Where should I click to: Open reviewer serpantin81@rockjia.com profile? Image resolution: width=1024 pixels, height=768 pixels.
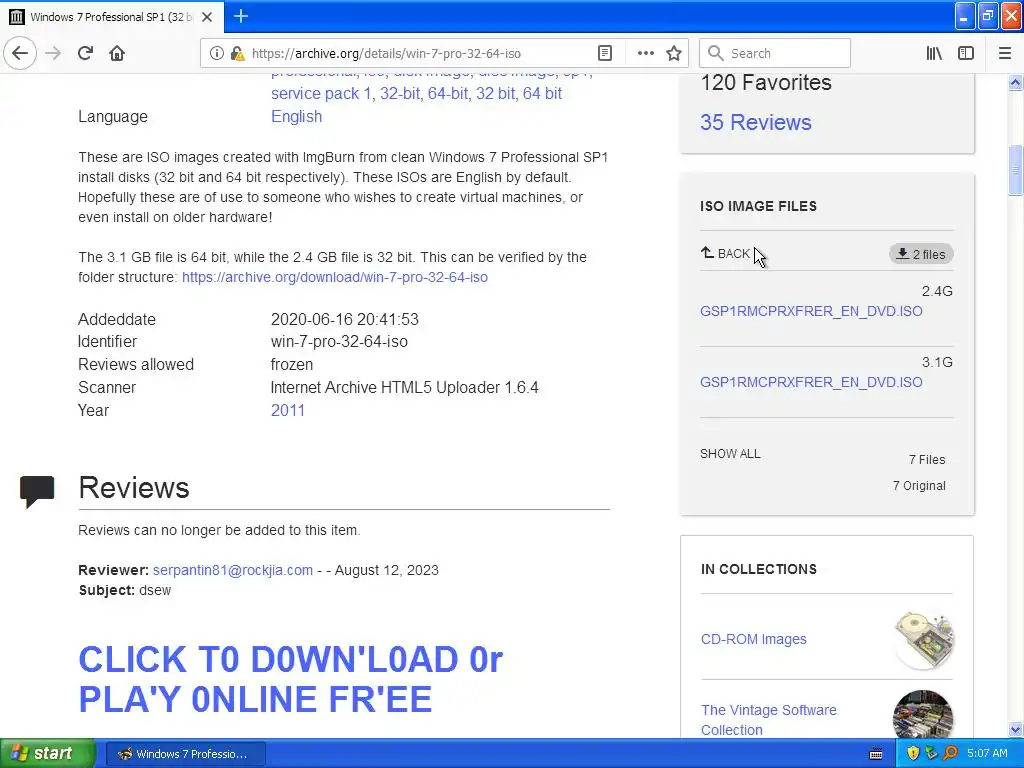[x=232, y=570]
